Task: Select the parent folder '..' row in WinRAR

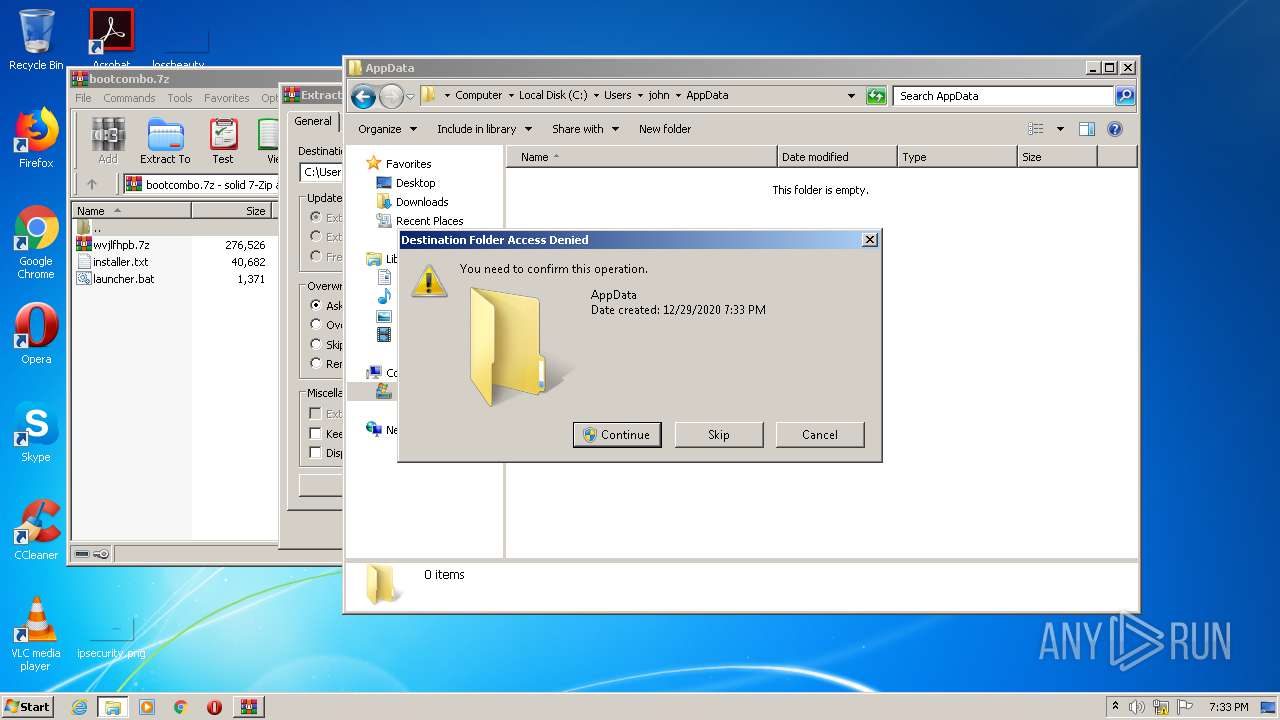Action: click(x=173, y=228)
